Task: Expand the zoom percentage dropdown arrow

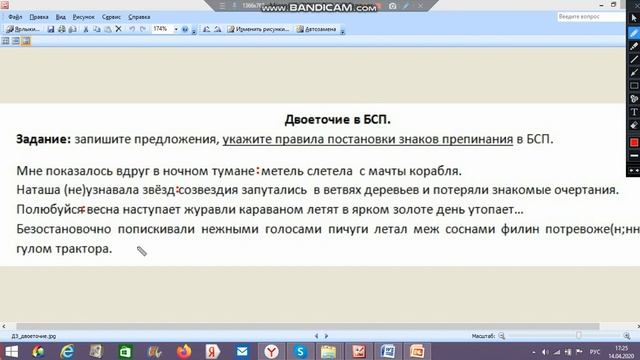Action: pyautogui.click(x=176, y=29)
